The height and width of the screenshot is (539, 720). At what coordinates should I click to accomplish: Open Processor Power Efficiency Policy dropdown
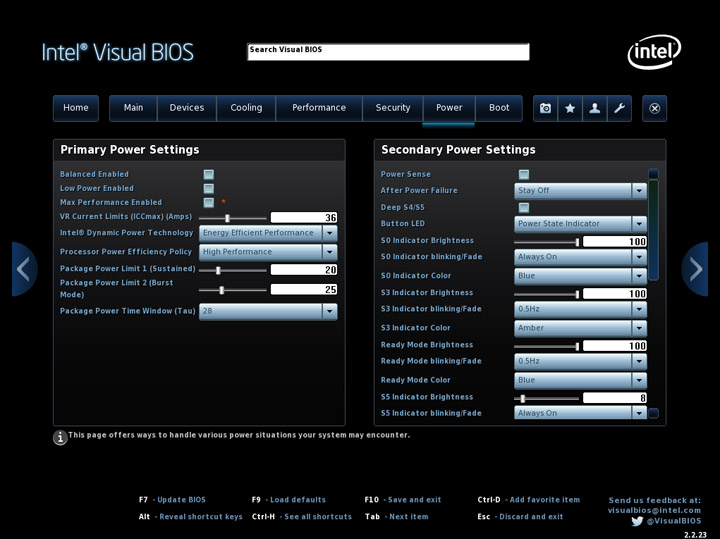[x=268, y=252]
